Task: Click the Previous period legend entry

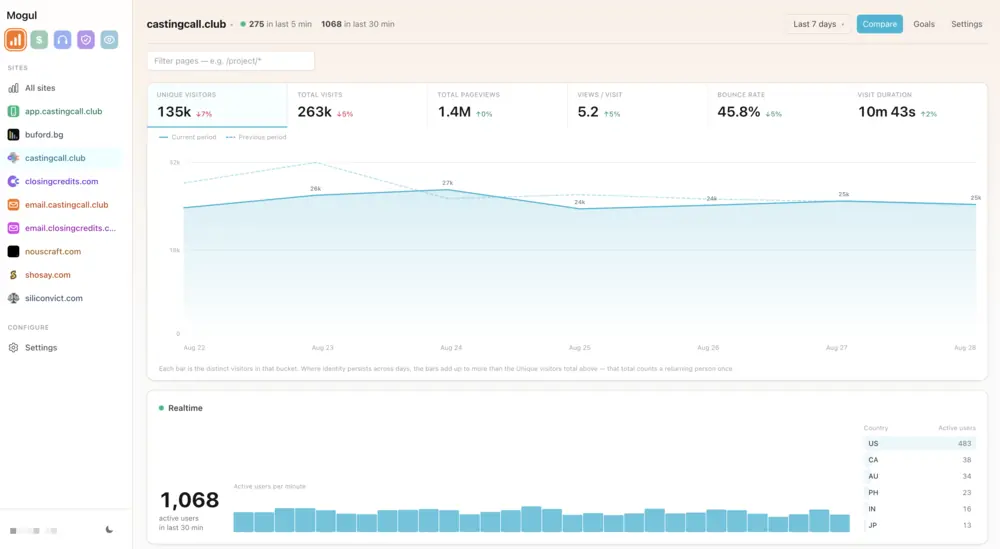Action: tap(256, 137)
